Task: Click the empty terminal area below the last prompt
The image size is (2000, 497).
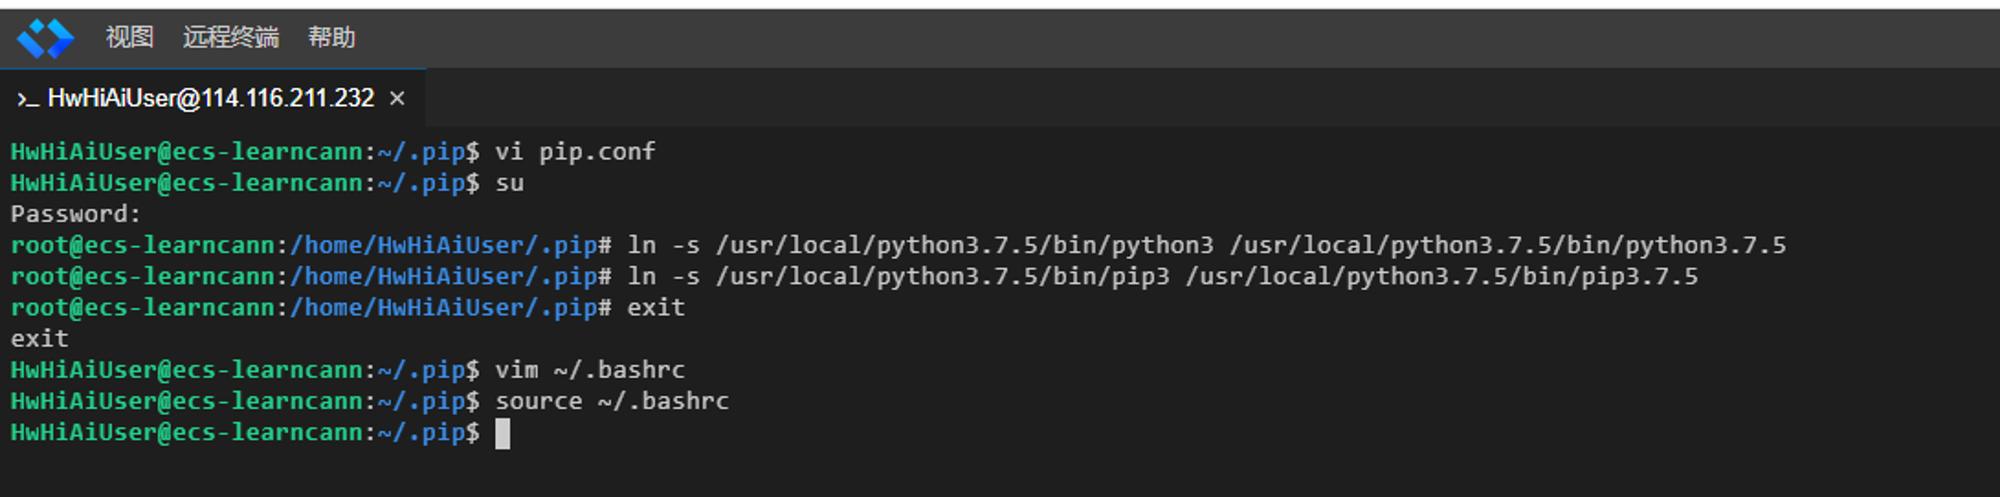Action: coord(1000,472)
